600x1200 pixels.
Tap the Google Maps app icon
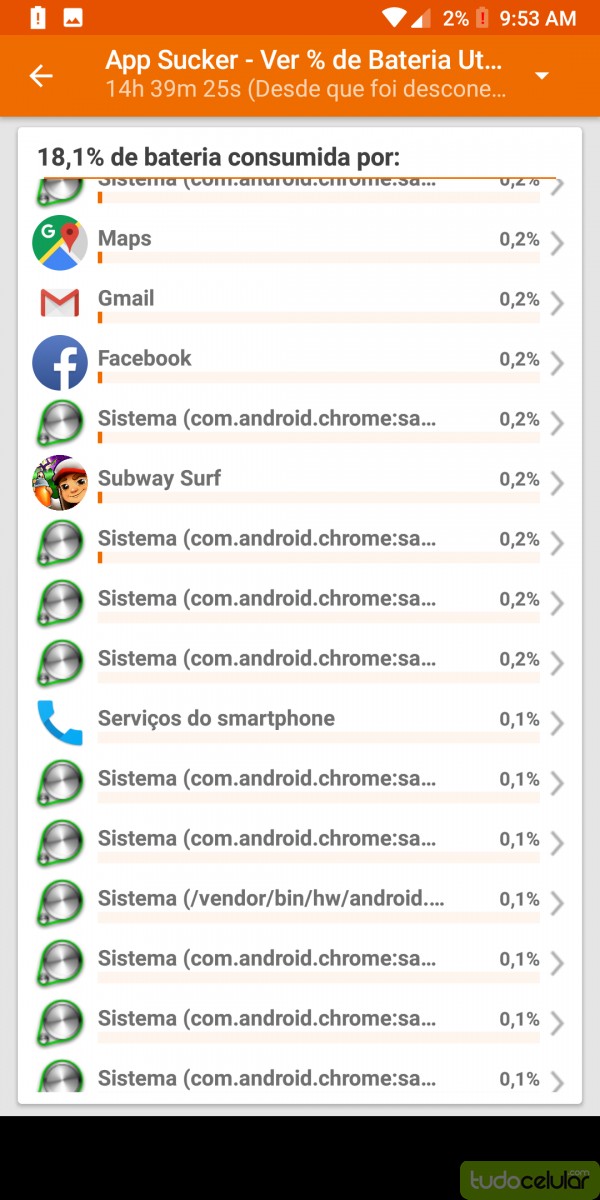click(x=60, y=243)
